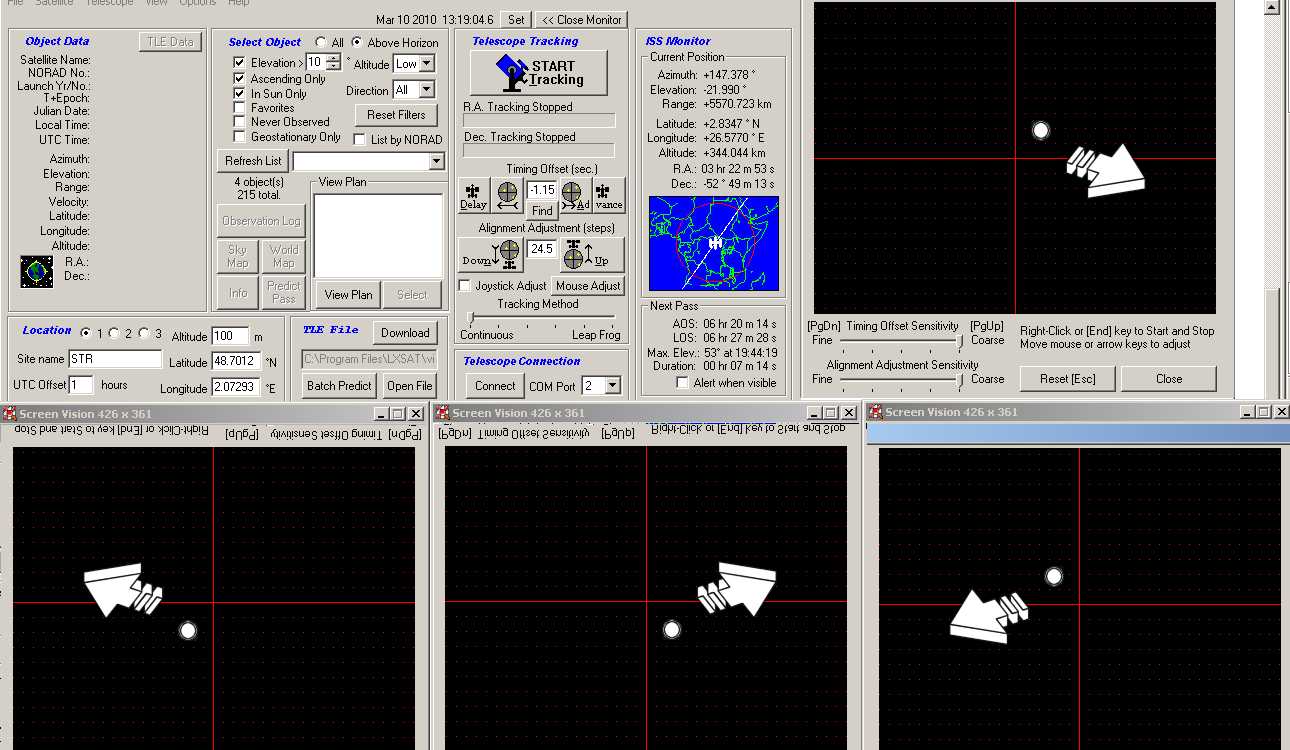Click Batch Predict

339,386
